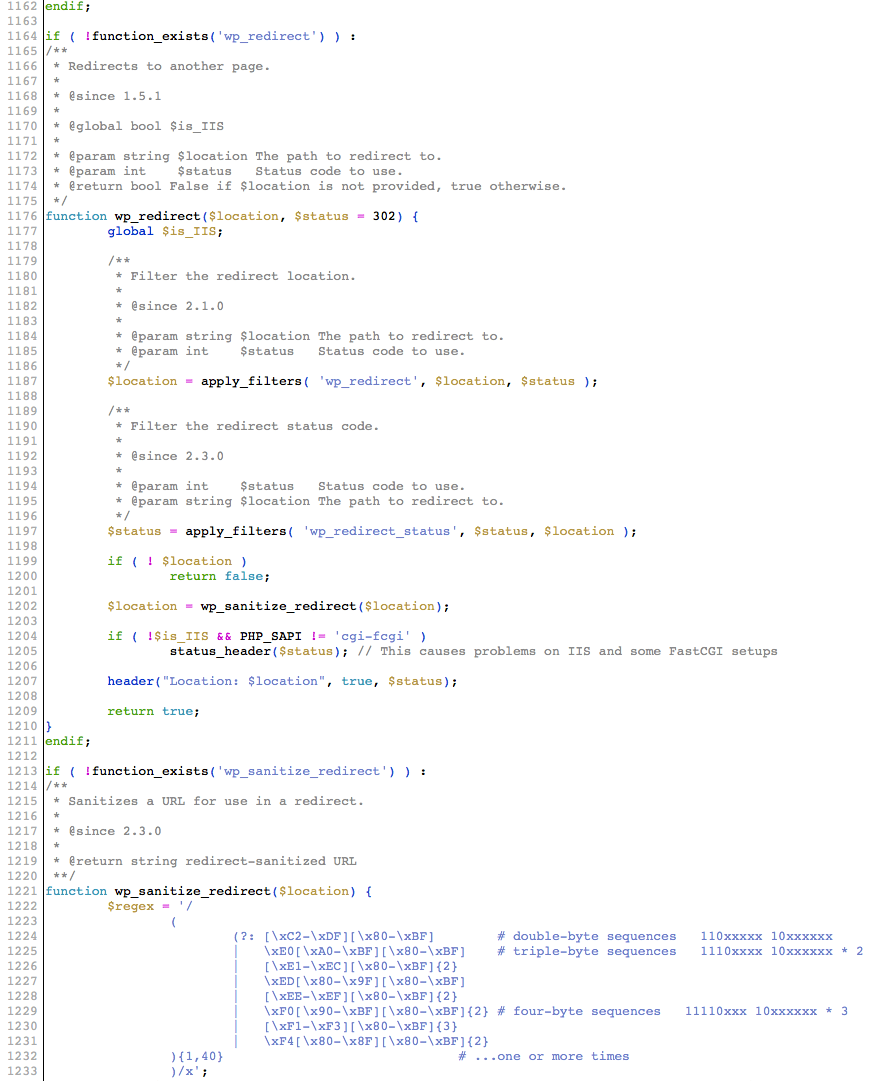The height and width of the screenshot is (1081, 888).
Task: Click the wp_redirect function name in its declaration
Action: 158,216
